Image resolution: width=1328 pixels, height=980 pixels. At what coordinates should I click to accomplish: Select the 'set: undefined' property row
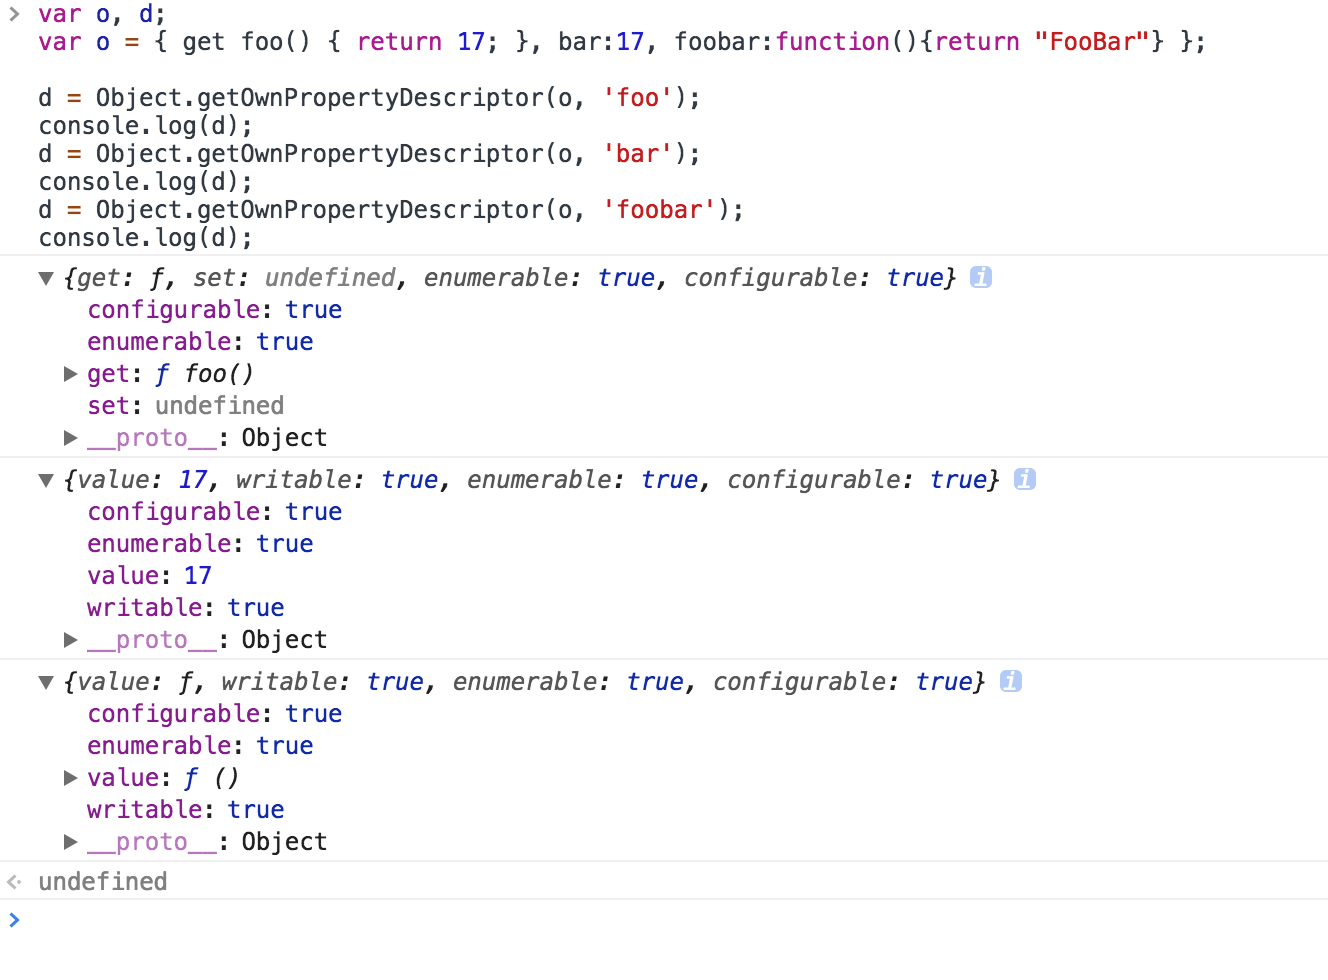[185, 406]
